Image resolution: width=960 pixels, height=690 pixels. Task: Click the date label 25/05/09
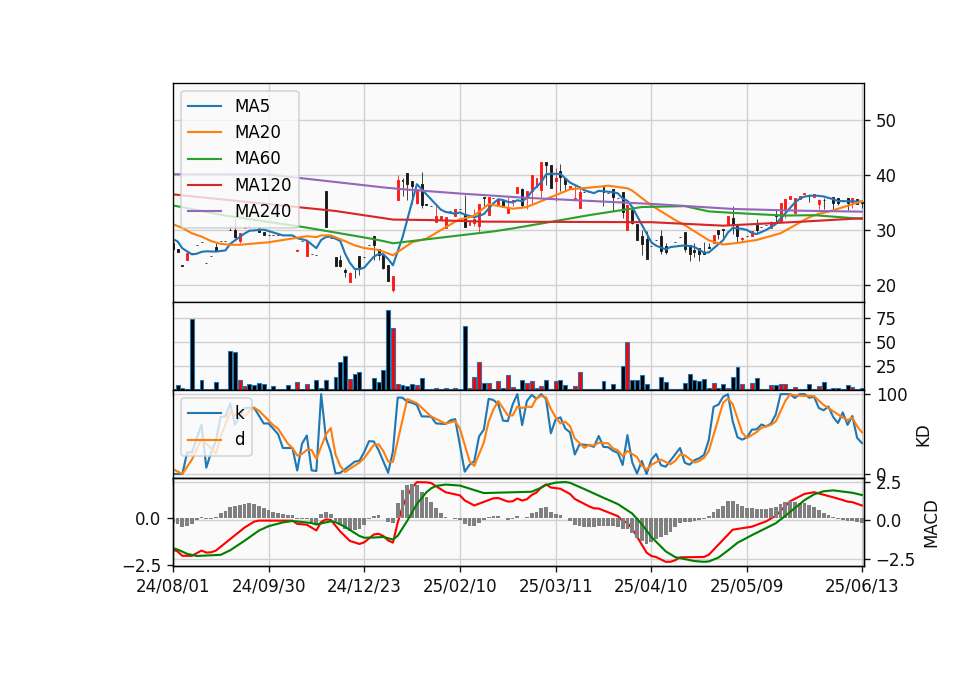(x=747, y=586)
